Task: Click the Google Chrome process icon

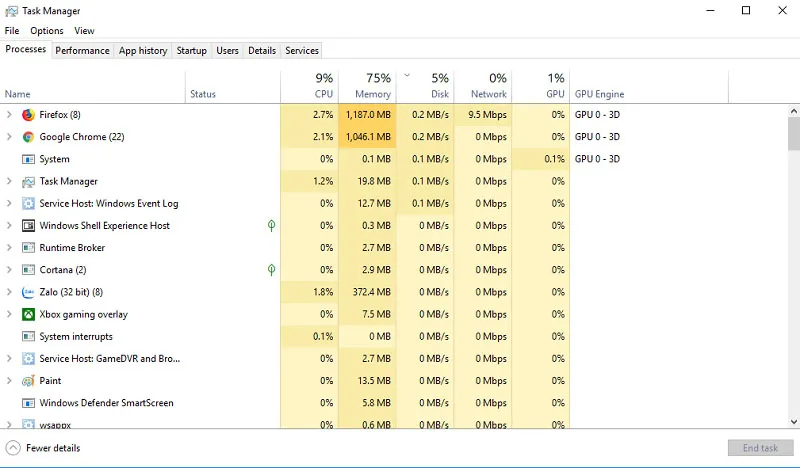Action: [x=28, y=137]
